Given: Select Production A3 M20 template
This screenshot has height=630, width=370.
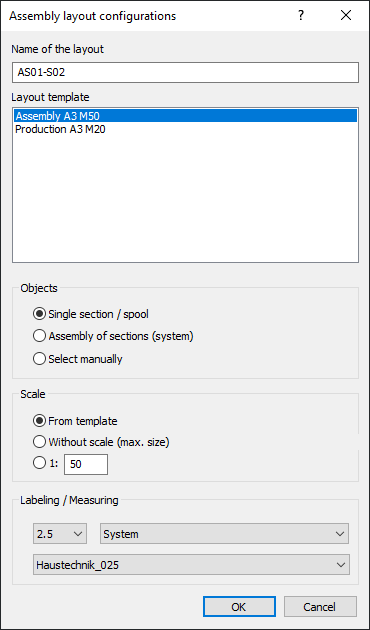Looking at the screenshot, I should pos(185,129).
